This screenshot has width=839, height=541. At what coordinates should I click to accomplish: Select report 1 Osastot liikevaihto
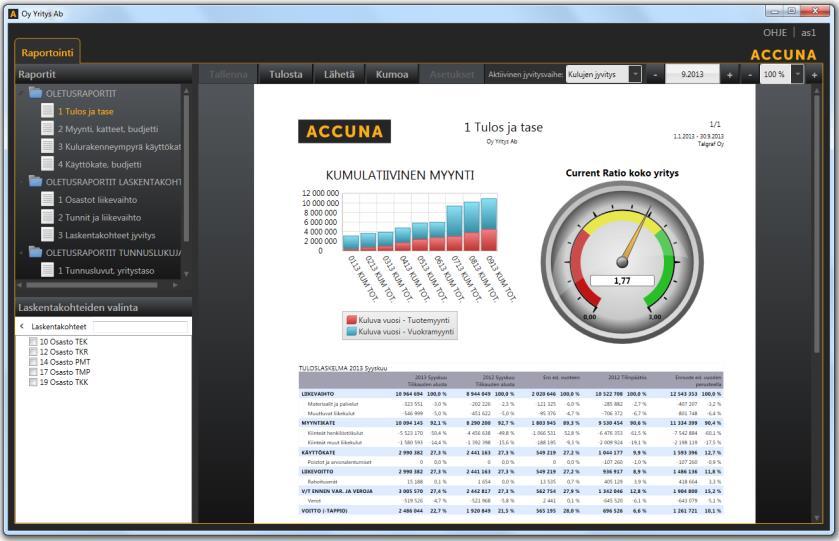coord(97,200)
